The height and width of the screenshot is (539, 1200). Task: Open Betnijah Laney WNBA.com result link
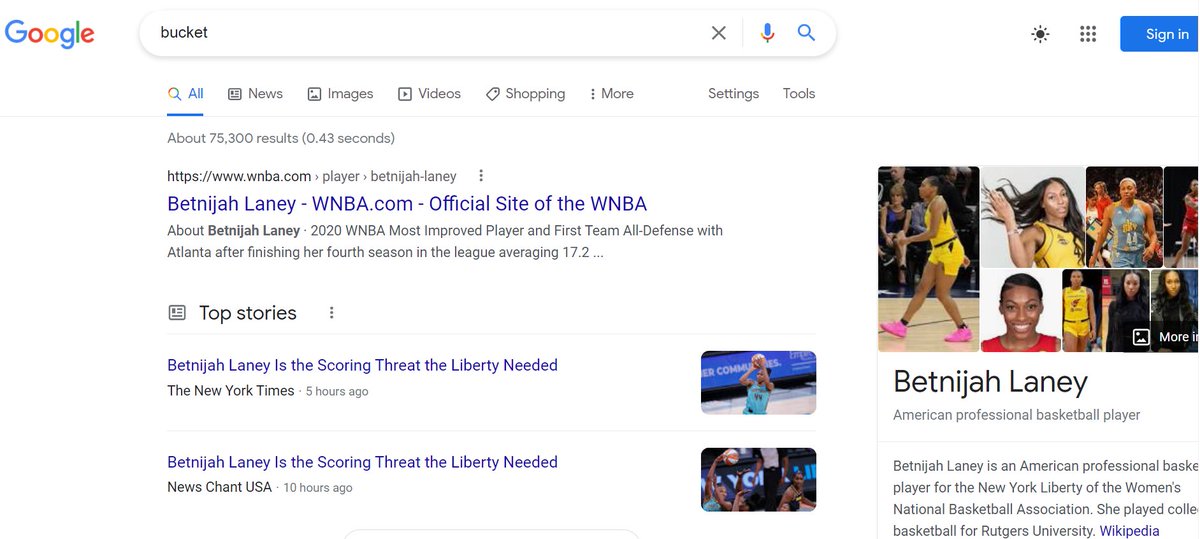[x=407, y=204]
